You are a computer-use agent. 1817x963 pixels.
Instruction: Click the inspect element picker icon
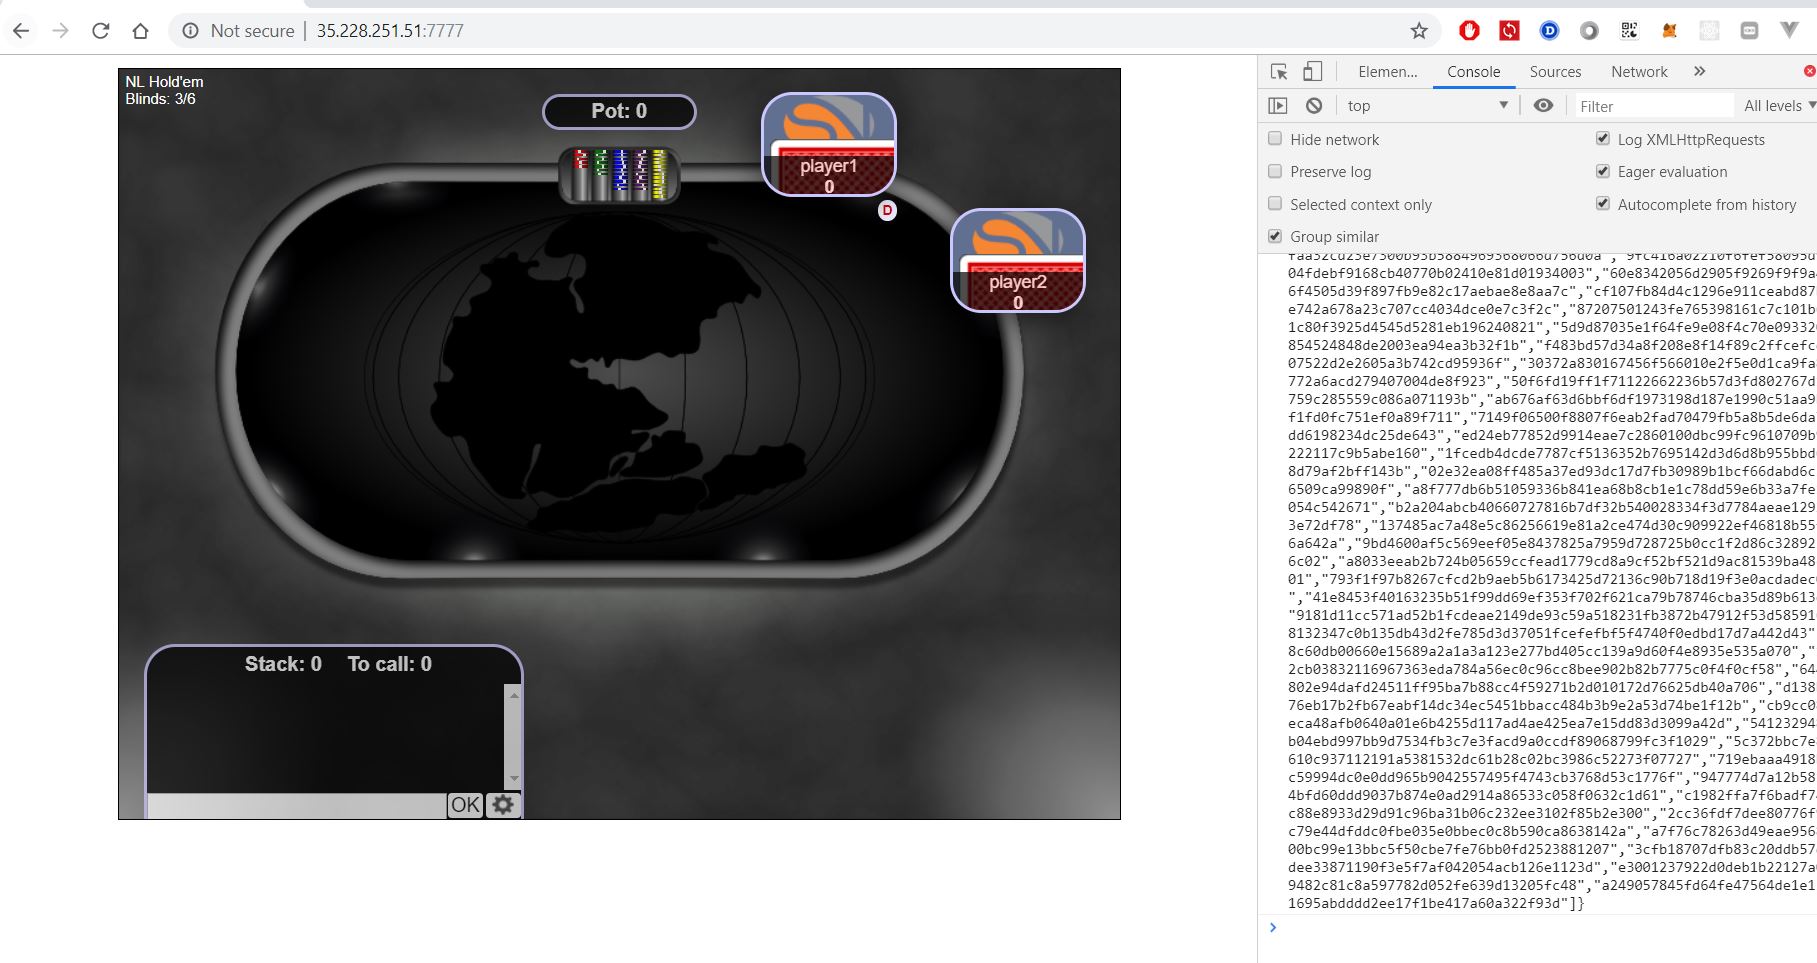tap(1278, 72)
